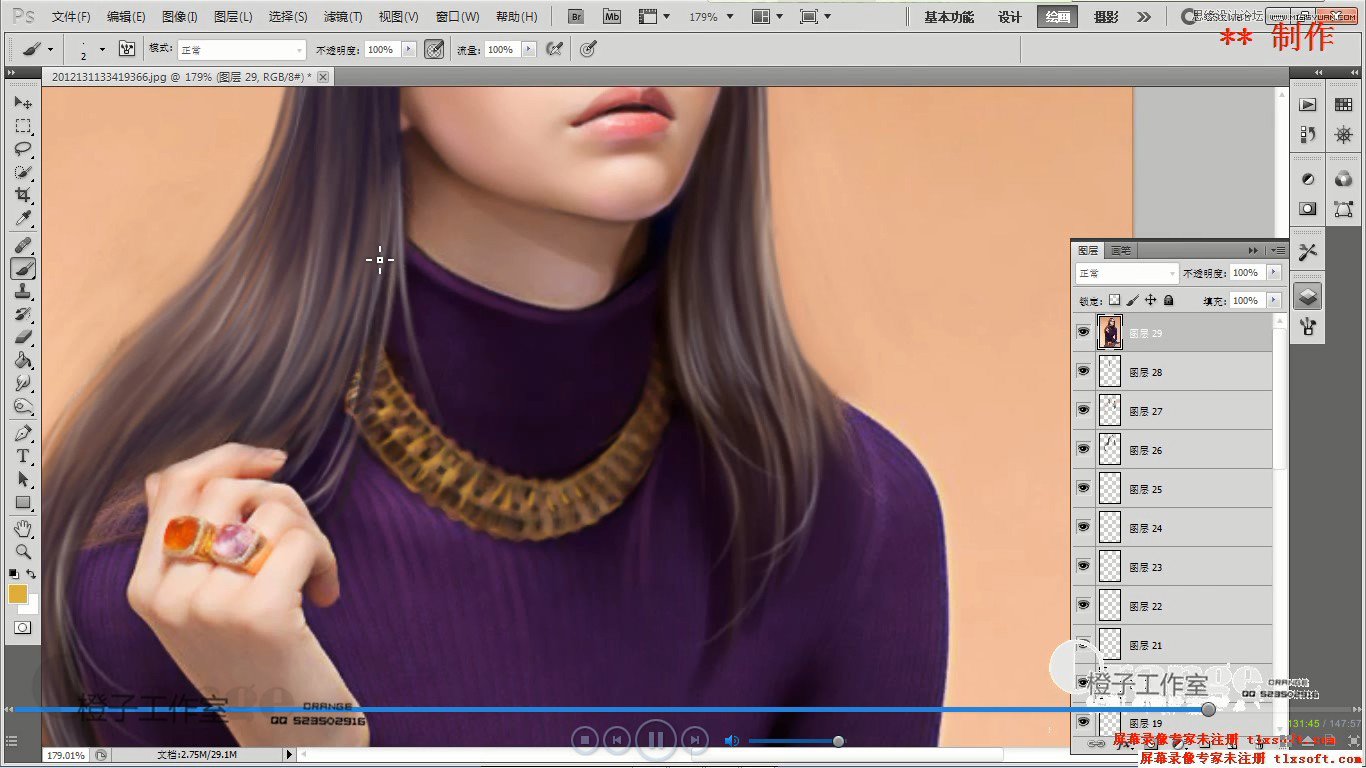Image resolution: width=1366 pixels, height=768 pixels.
Task: Open the 文件(F) menu
Action: (x=71, y=17)
